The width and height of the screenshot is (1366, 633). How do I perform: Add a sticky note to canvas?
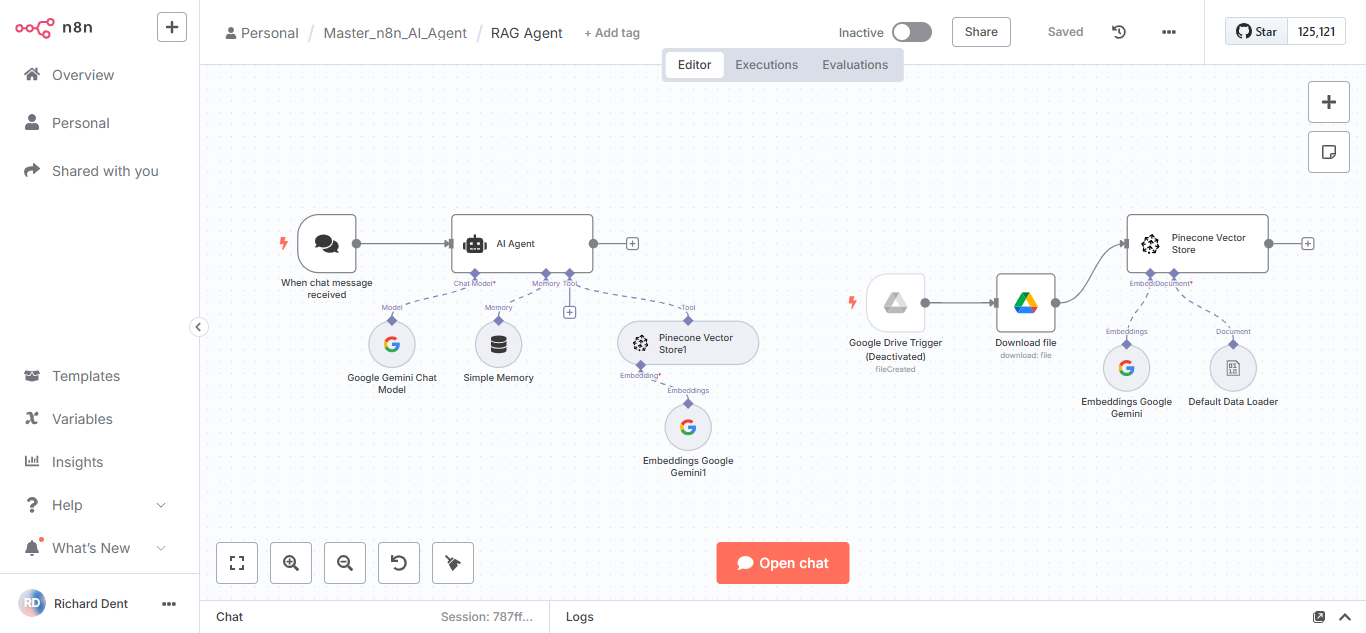click(1329, 152)
